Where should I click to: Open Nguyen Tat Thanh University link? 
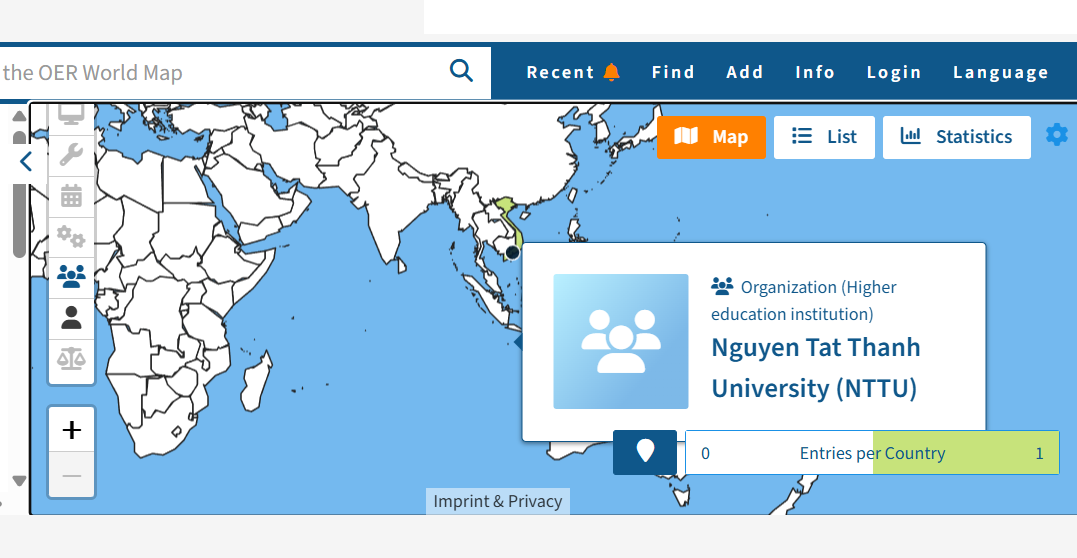pos(815,367)
